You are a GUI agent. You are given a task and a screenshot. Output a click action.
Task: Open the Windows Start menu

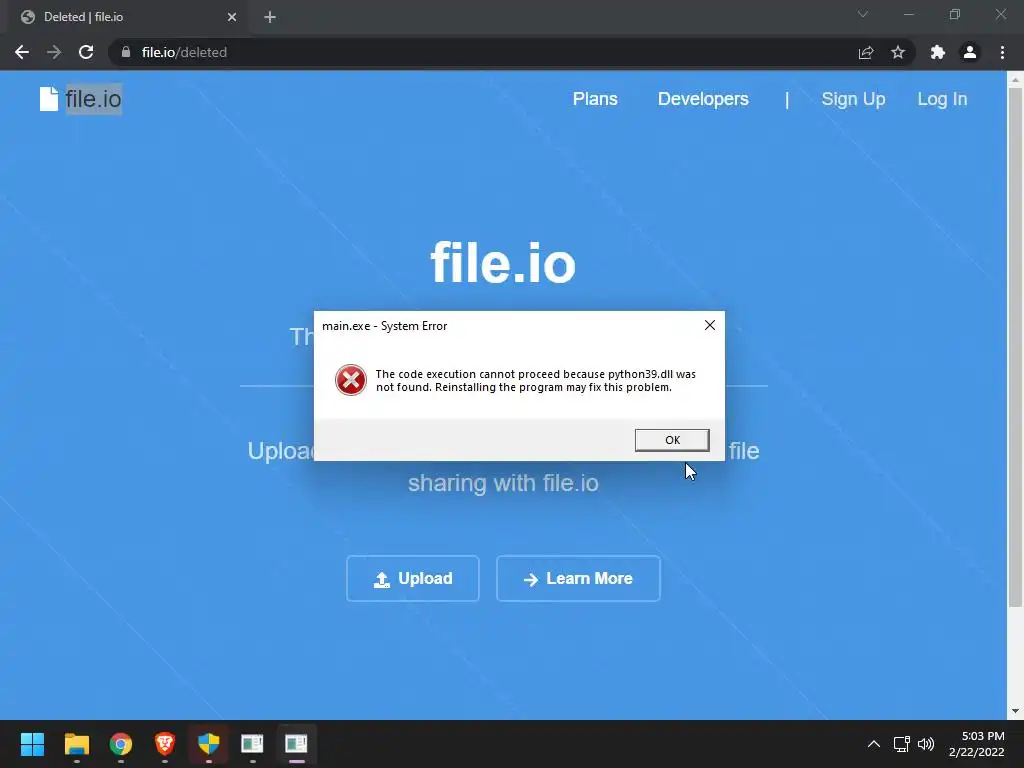(33, 744)
